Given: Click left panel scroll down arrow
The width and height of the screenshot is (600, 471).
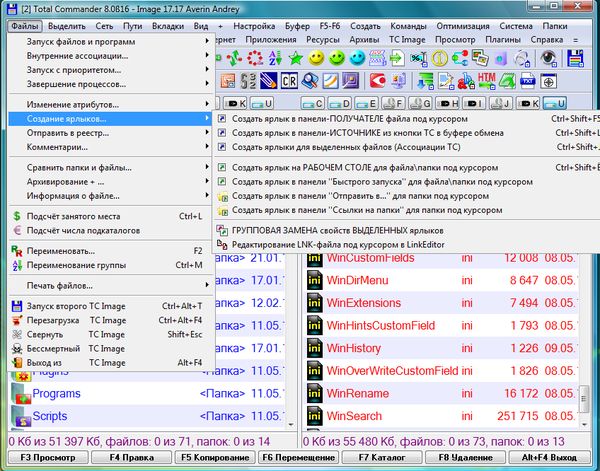Looking at the screenshot, I should pyautogui.click(x=291, y=424).
